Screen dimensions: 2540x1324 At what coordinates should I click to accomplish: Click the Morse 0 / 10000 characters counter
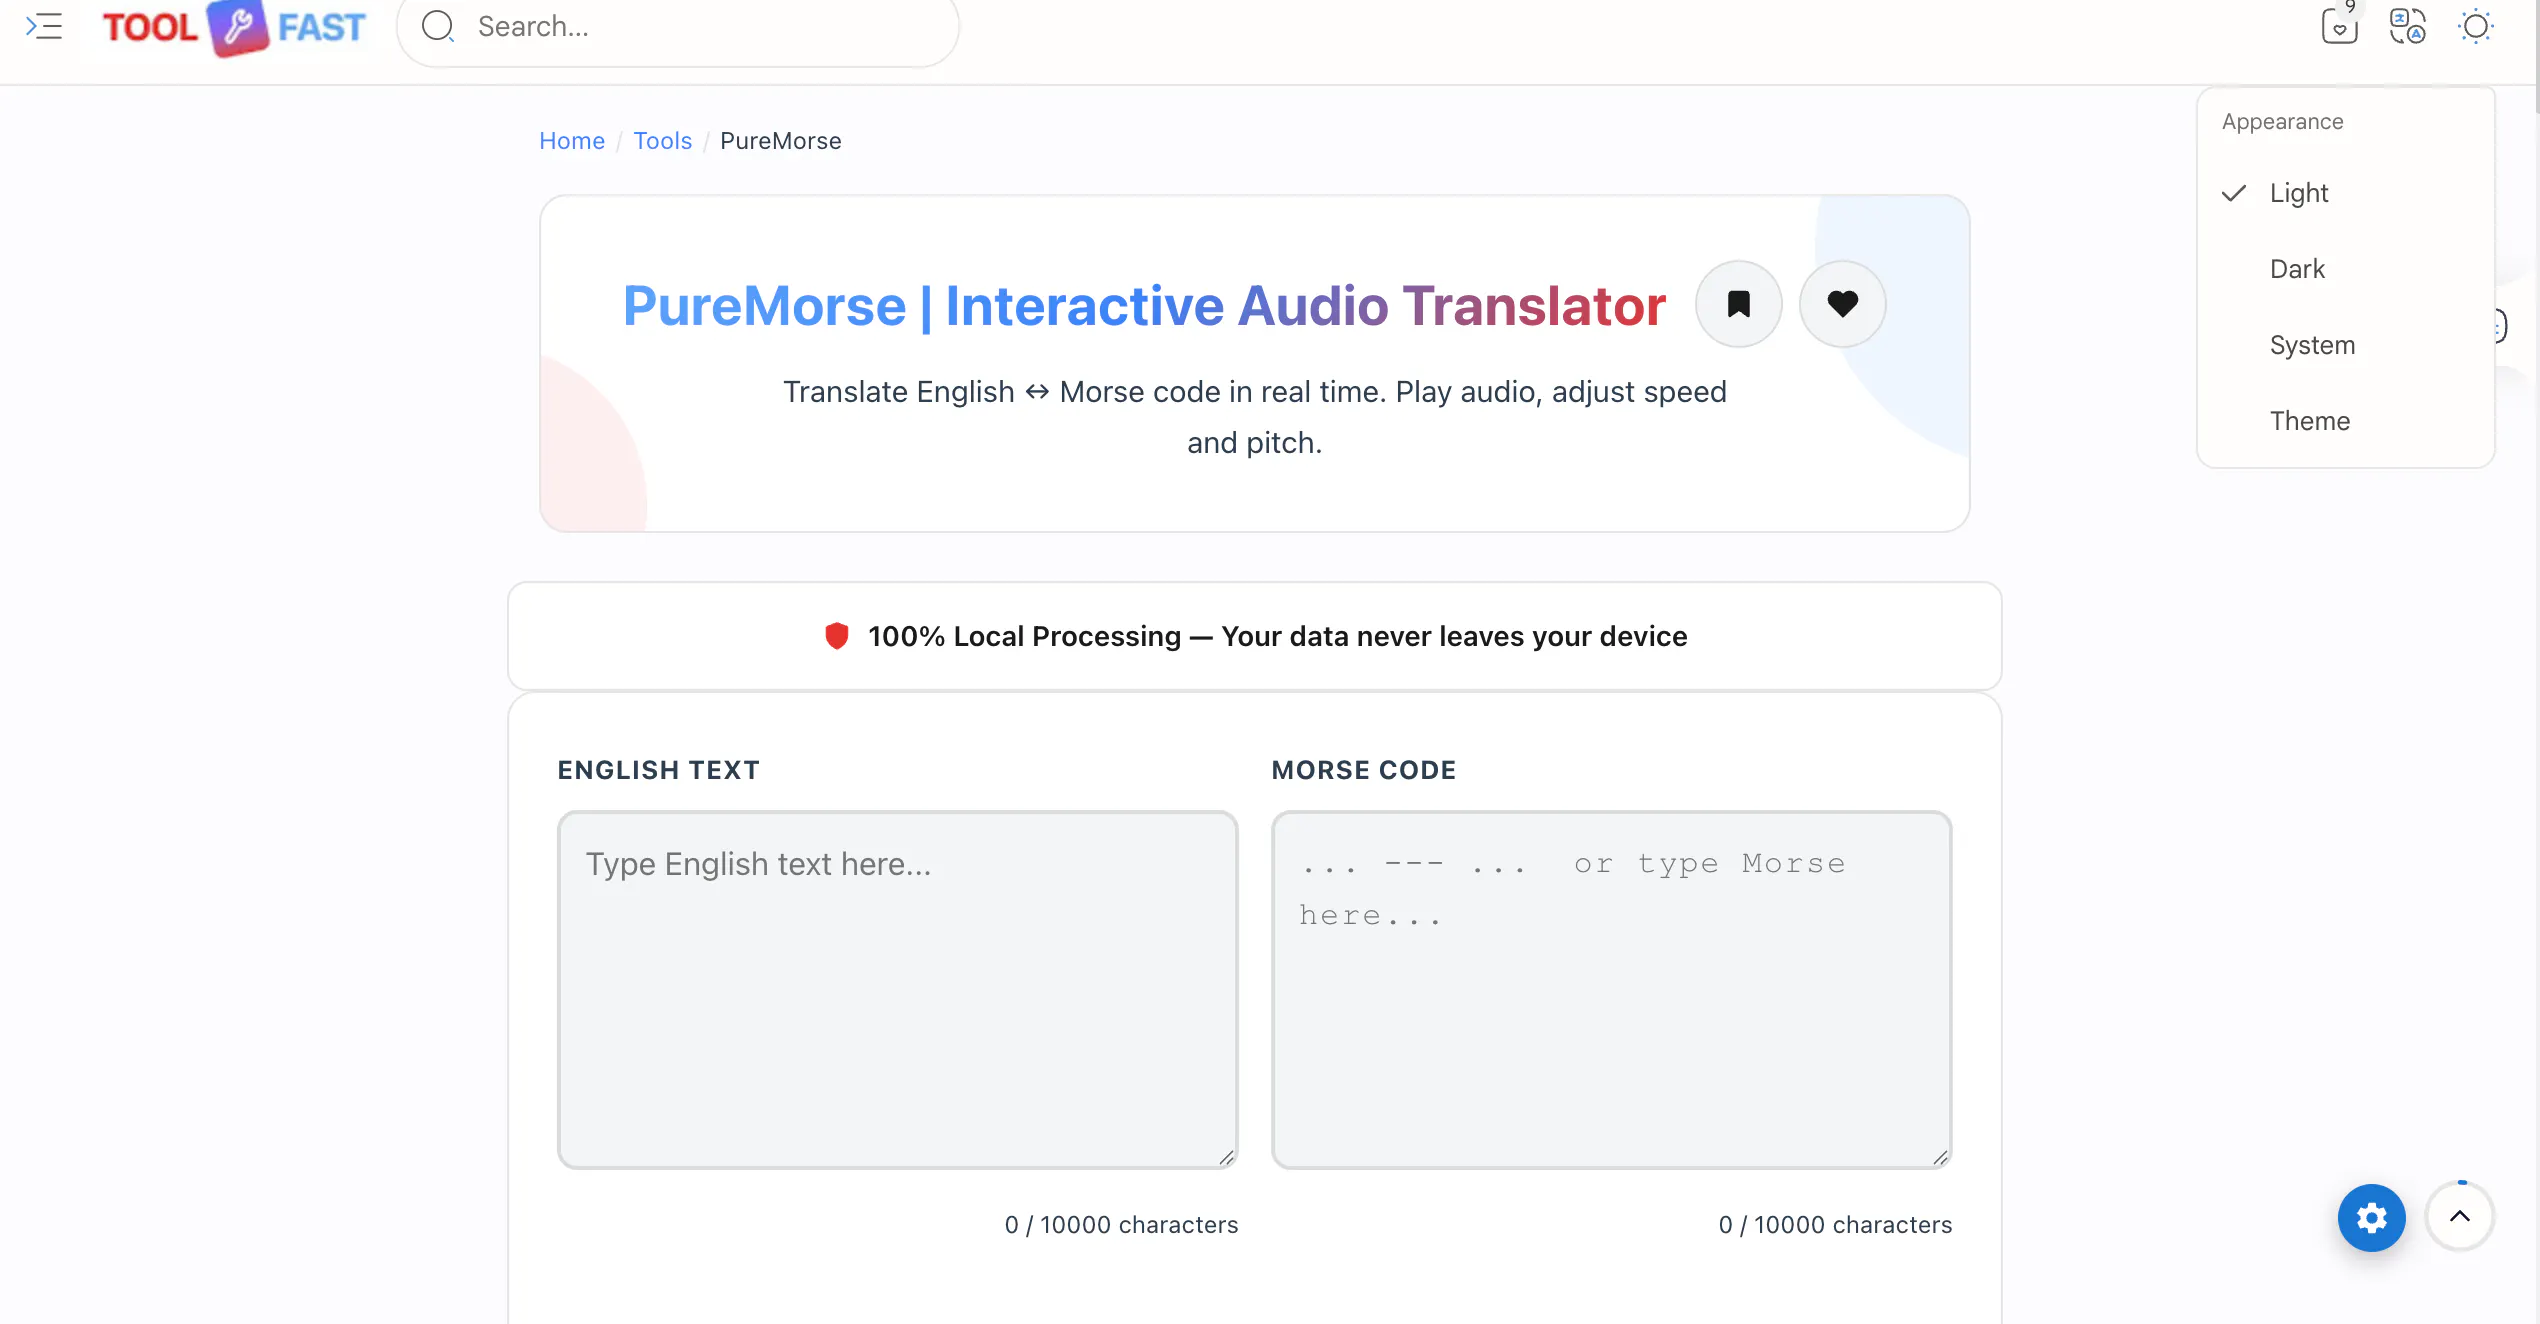tap(1835, 1225)
